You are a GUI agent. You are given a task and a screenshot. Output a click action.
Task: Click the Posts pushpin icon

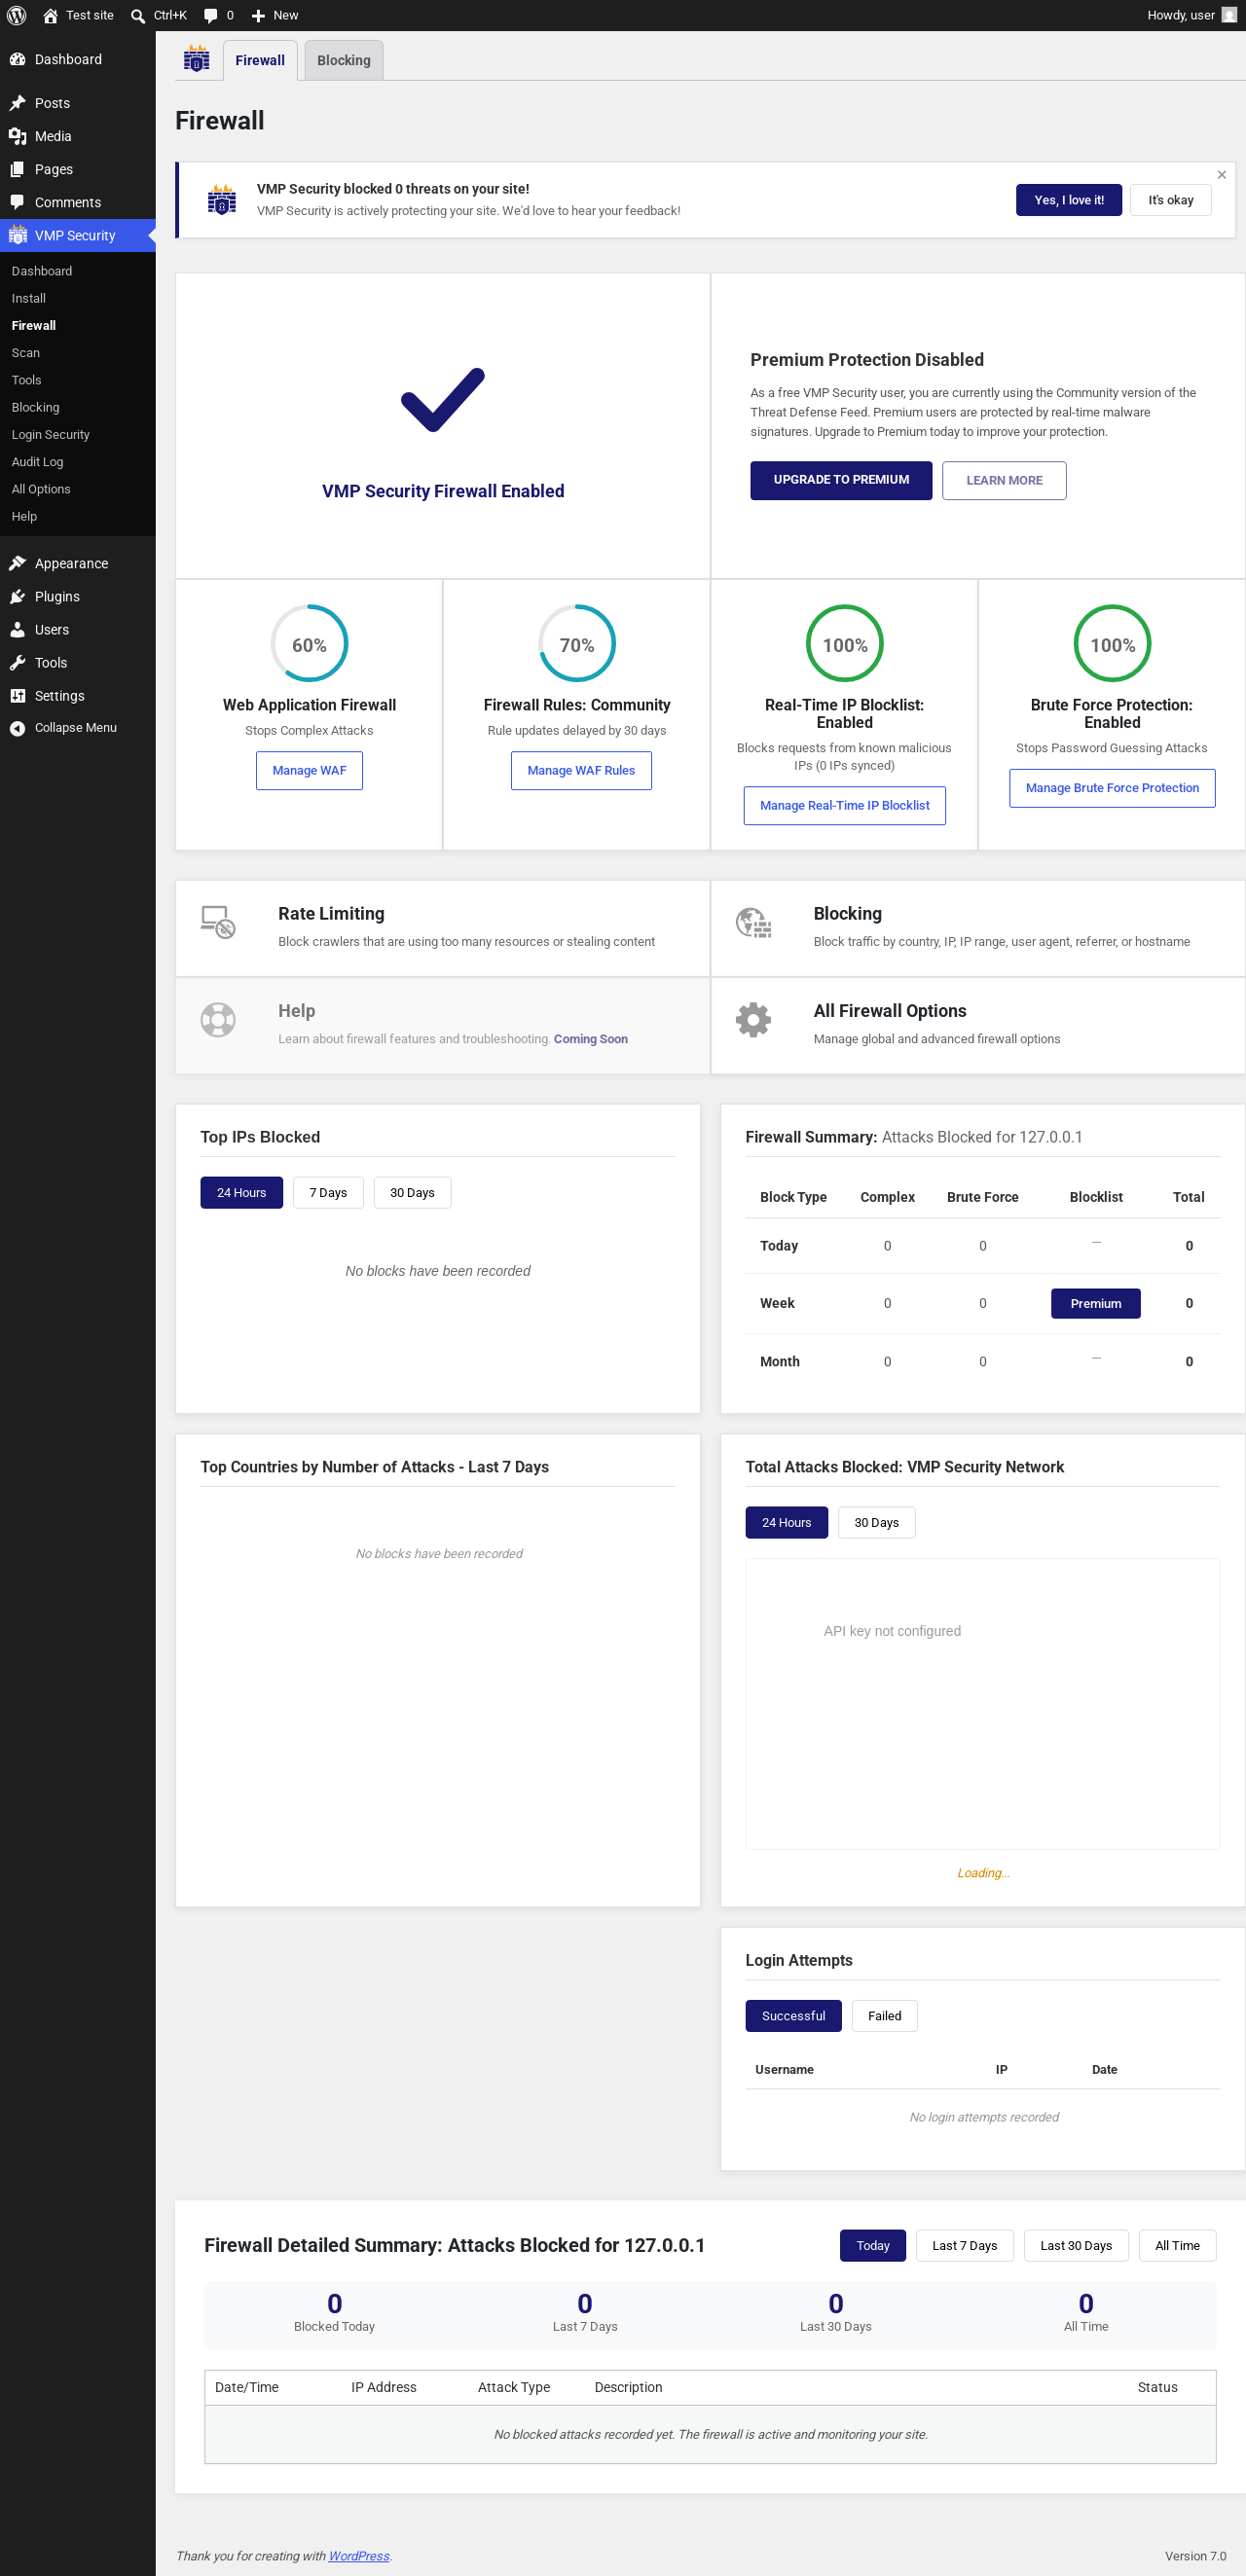(x=17, y=103)
